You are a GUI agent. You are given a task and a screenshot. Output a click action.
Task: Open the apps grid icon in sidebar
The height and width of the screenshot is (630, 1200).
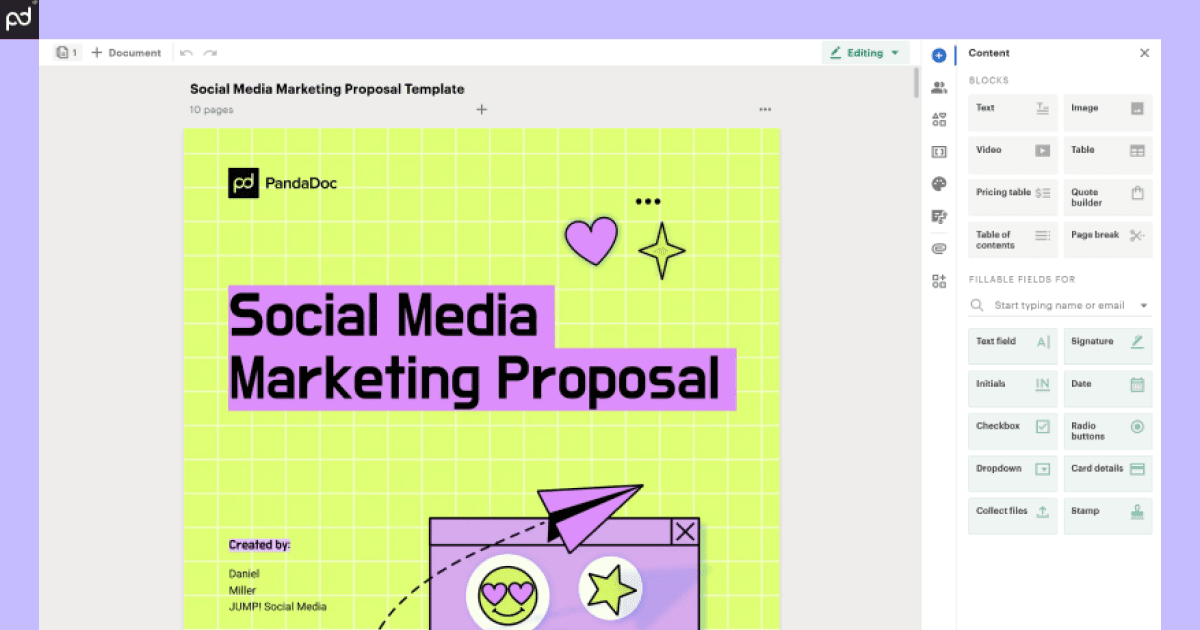(938, 281)
